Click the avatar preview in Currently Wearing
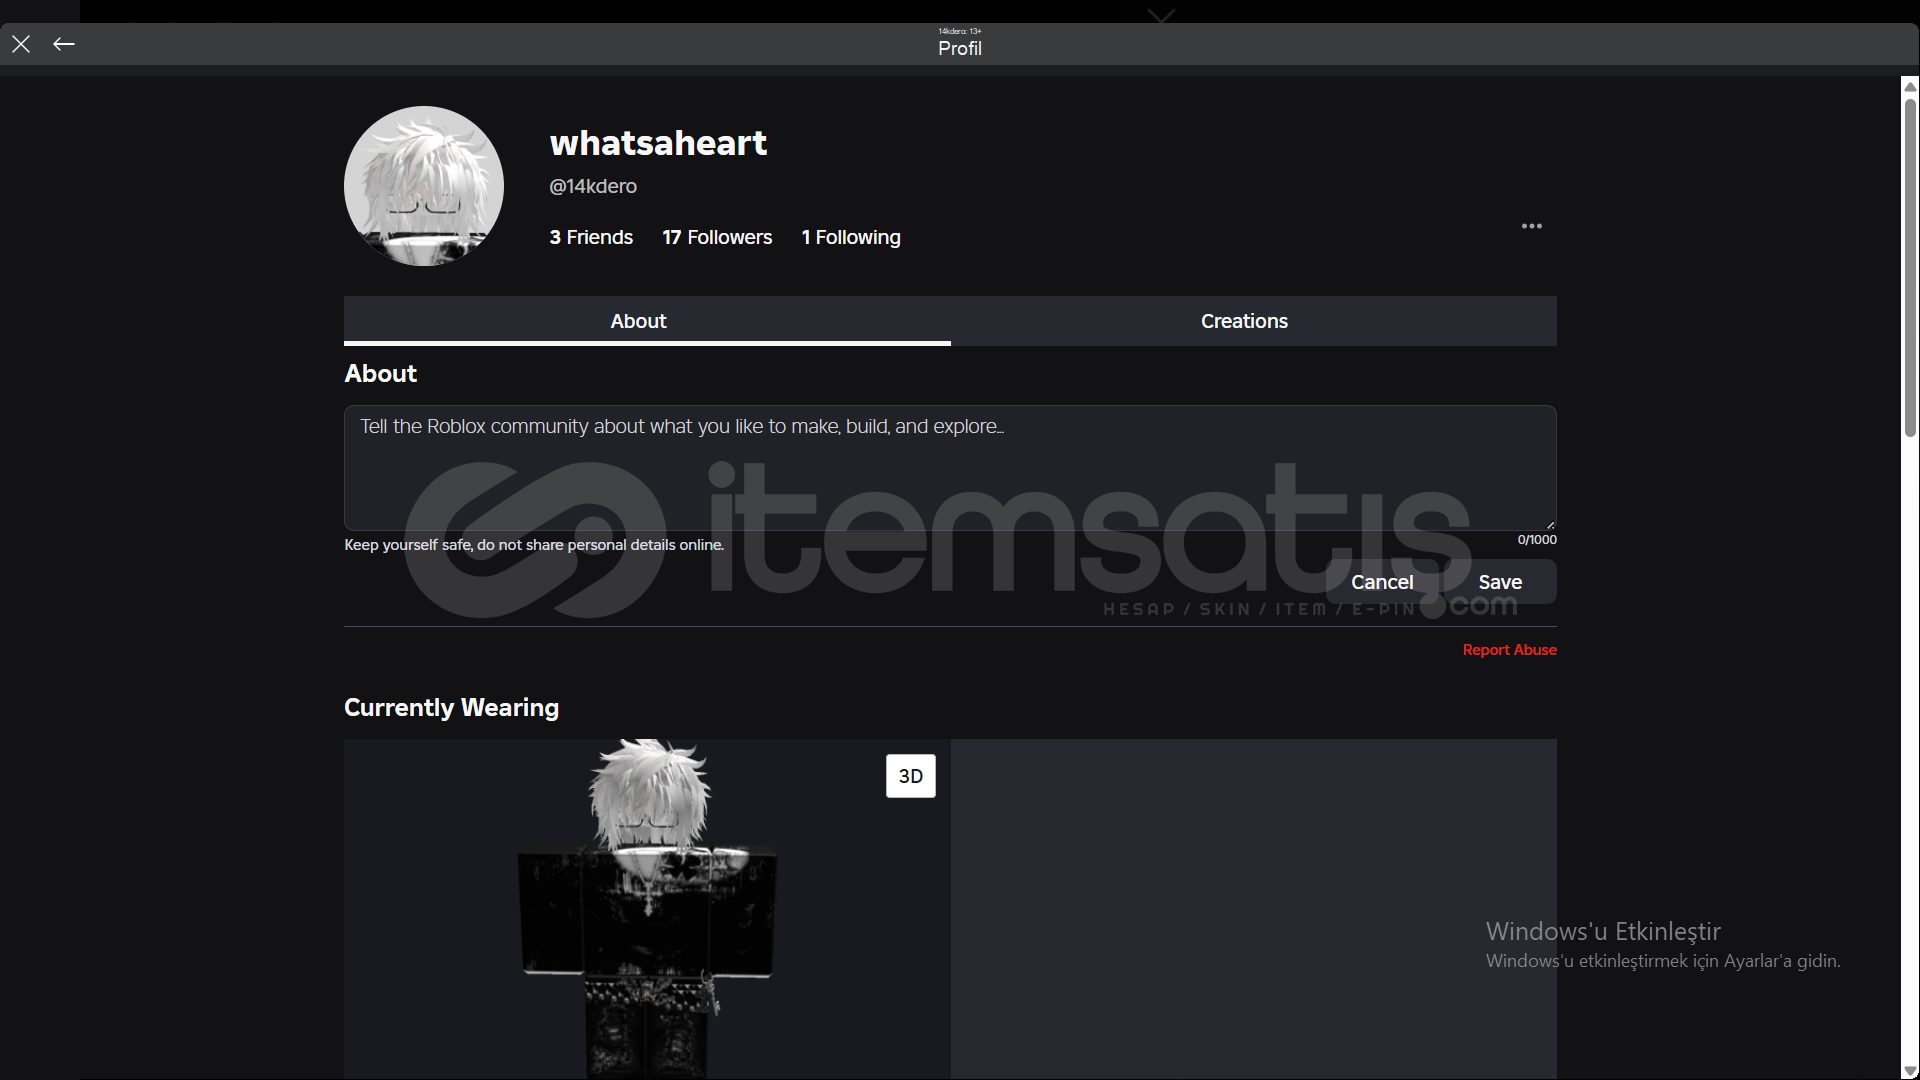The height and width of the screenshot is (1080, 1920). click(647, 908)
